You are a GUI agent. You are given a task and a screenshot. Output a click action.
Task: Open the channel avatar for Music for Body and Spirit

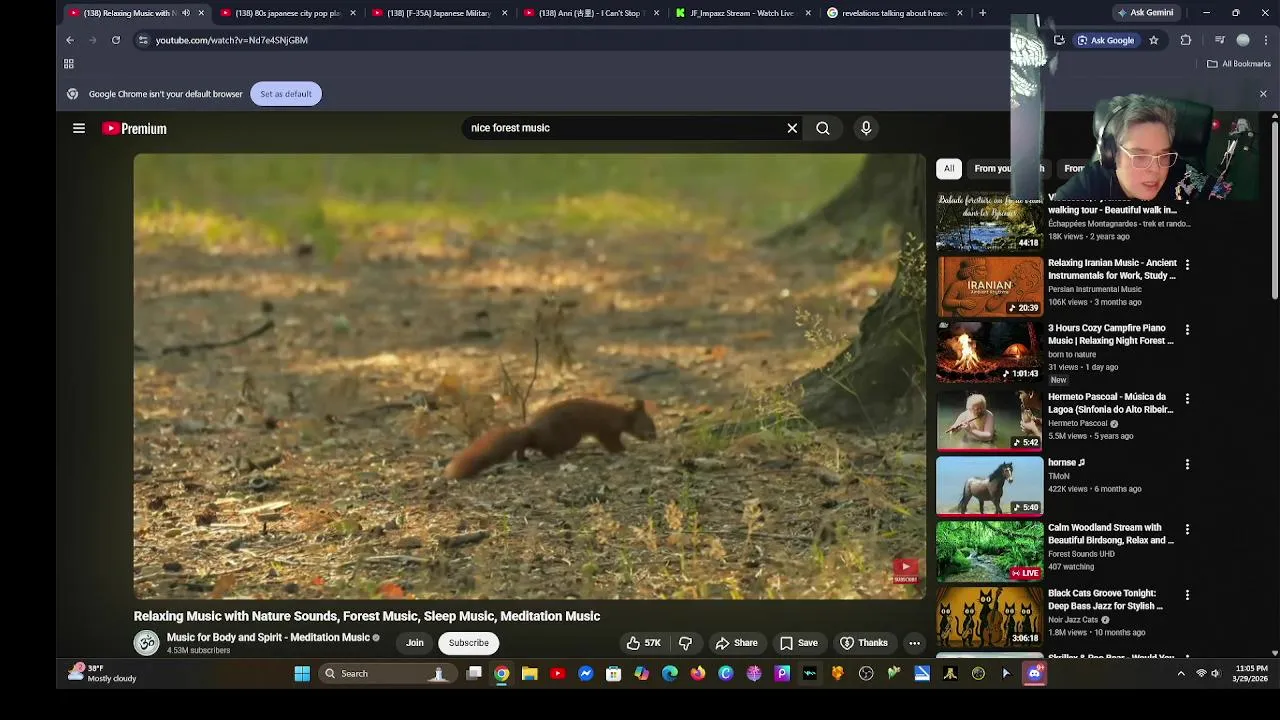click(147, 643)
